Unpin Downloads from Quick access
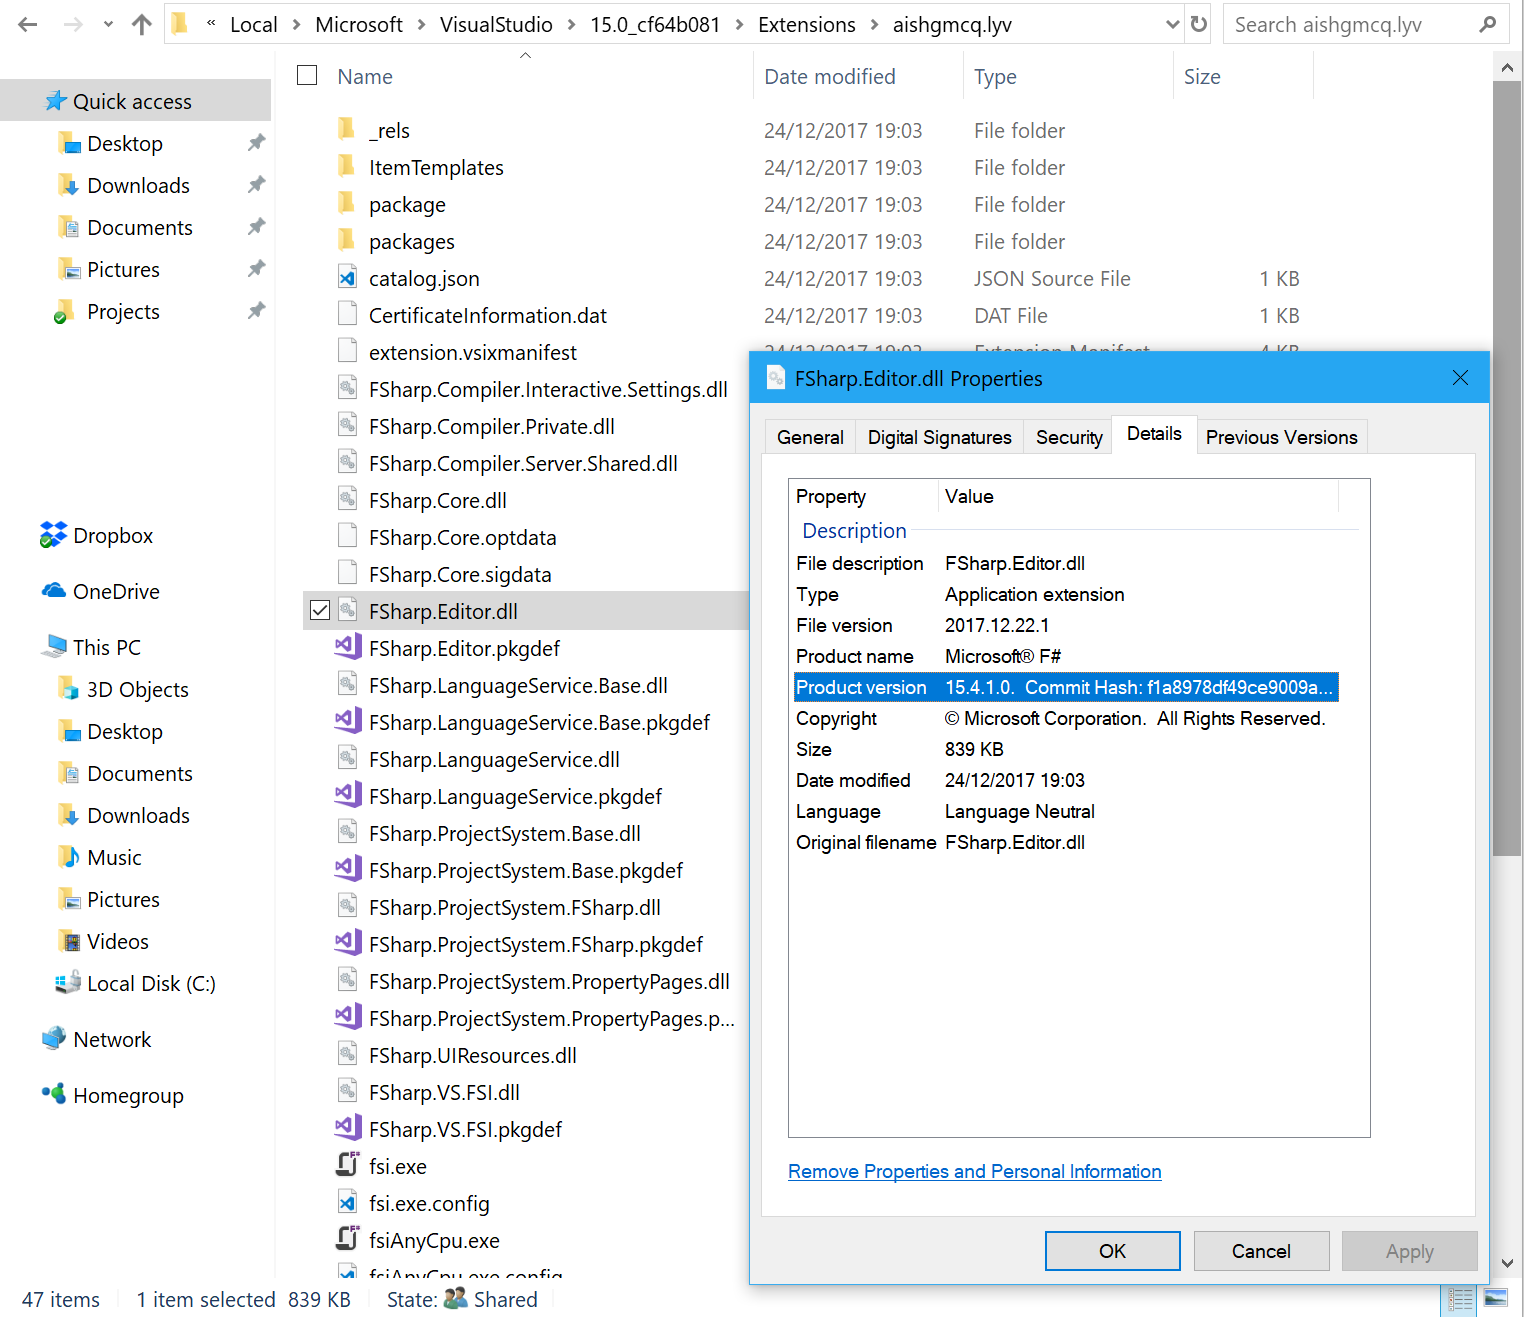Image resolution: width=1524 pixels, height=1317 pixels. coord(256,185)
